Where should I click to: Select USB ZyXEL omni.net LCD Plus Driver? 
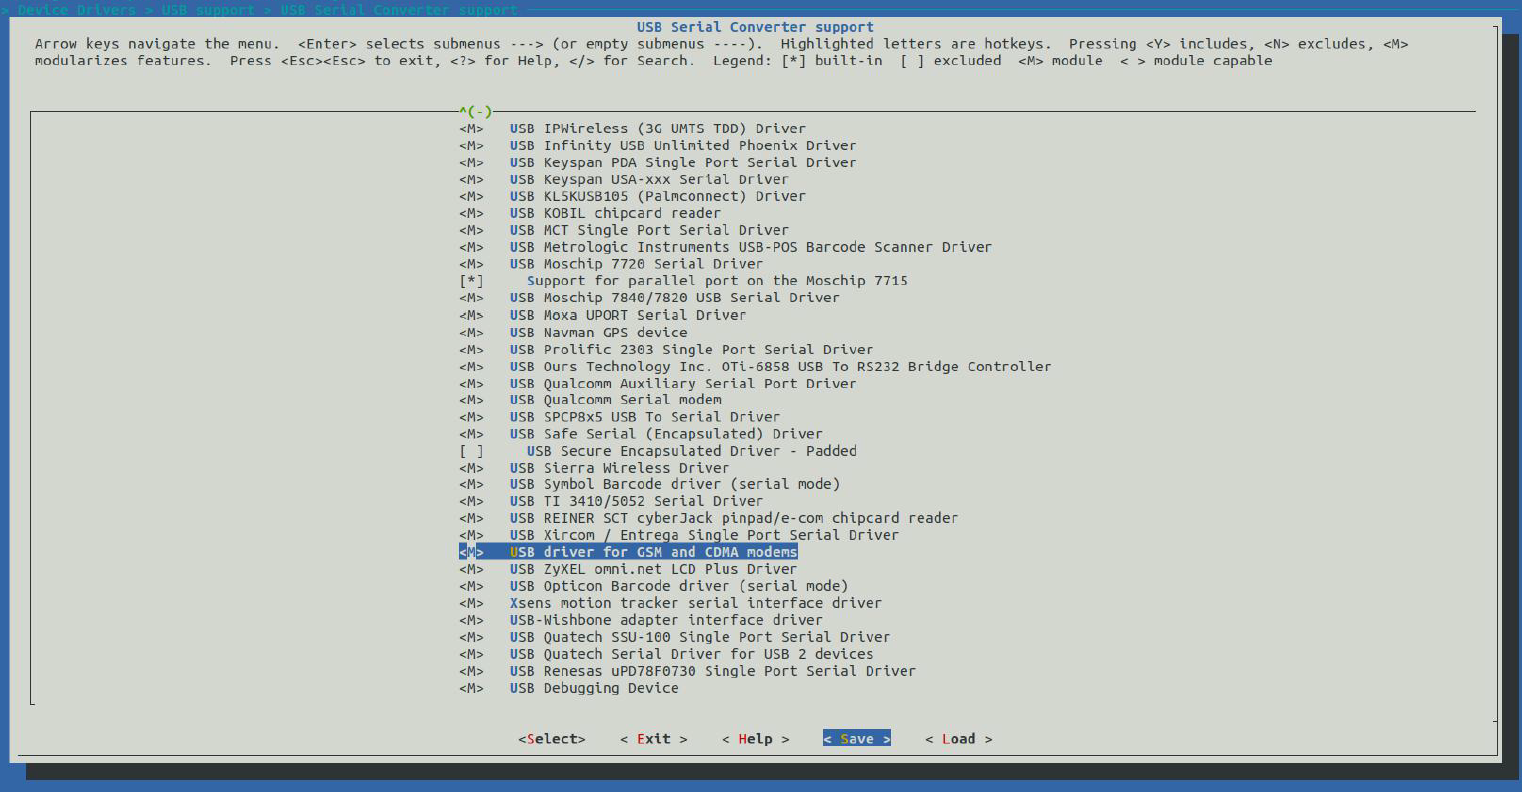coord(653,569)
